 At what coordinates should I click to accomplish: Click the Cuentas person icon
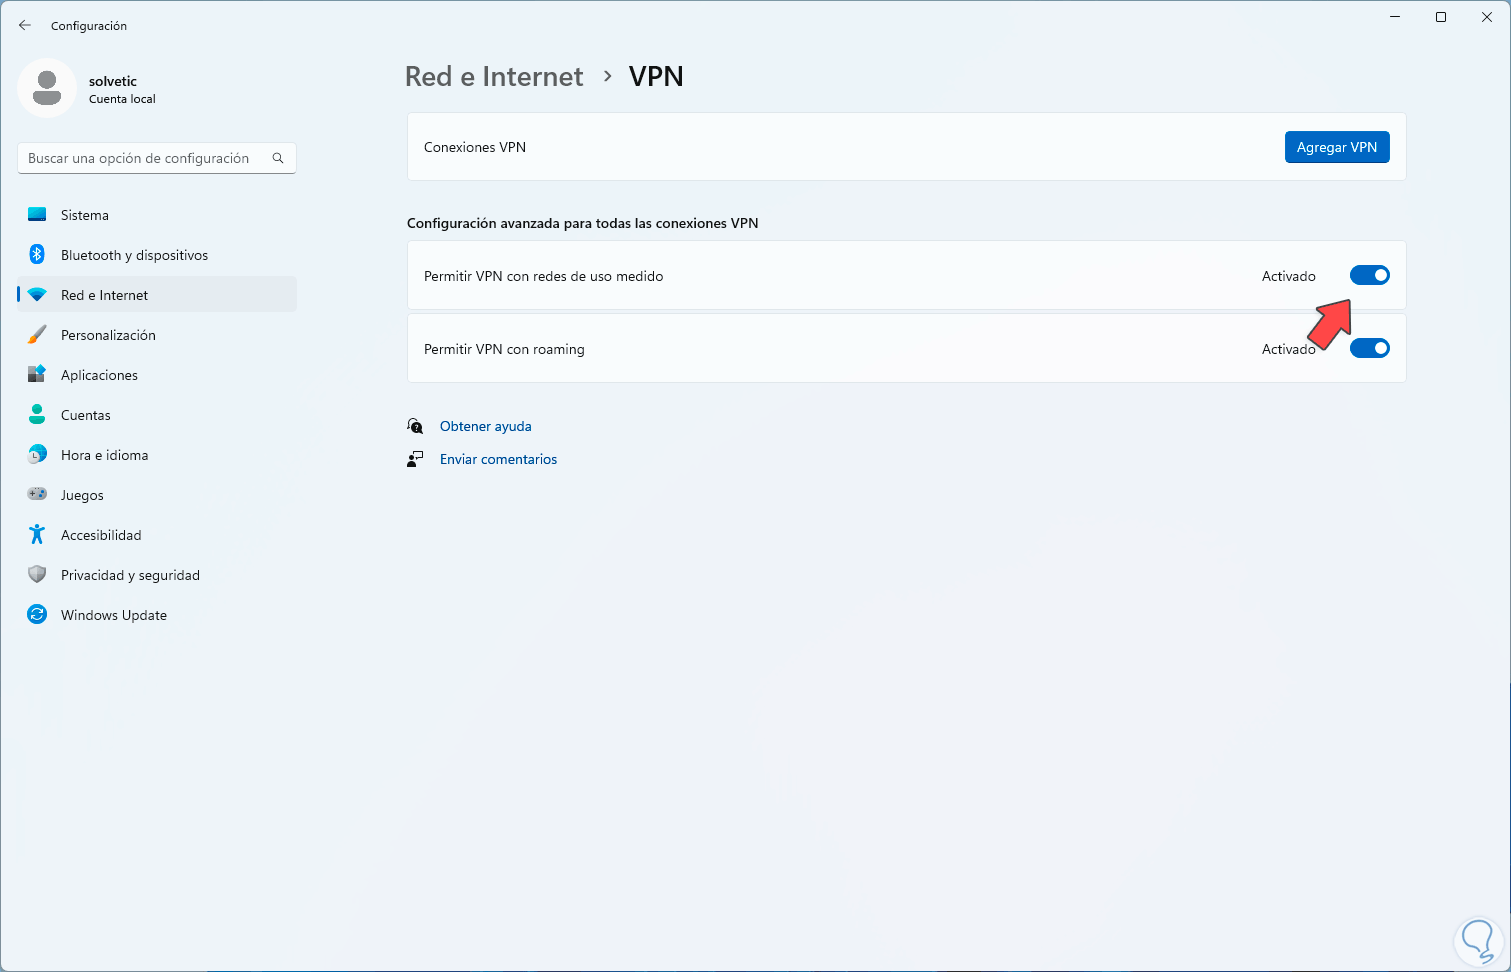(x=37, y=415)
